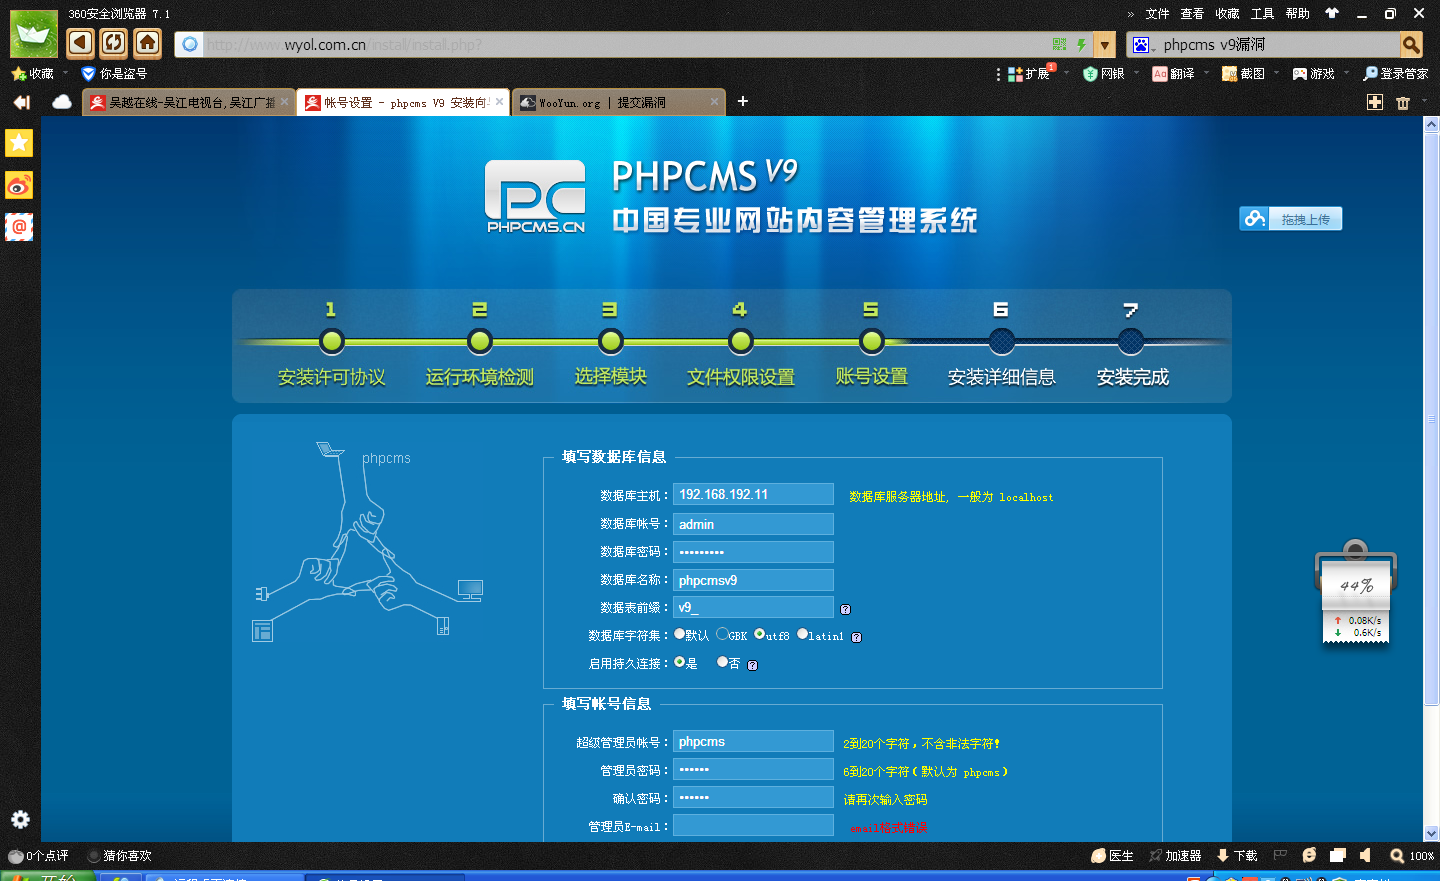The width and height of the screenshot is (1440, 881).
Task: Select 是 for 启用持久连接
Action: coord(680,662)
